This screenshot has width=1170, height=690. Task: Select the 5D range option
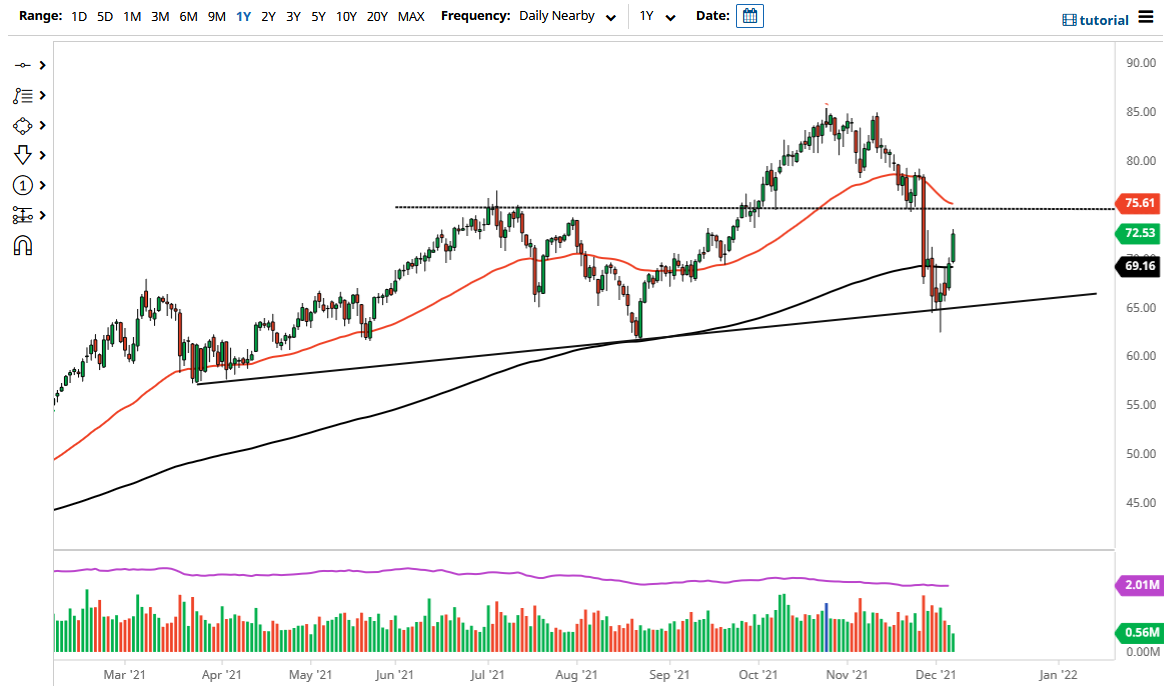104,16
